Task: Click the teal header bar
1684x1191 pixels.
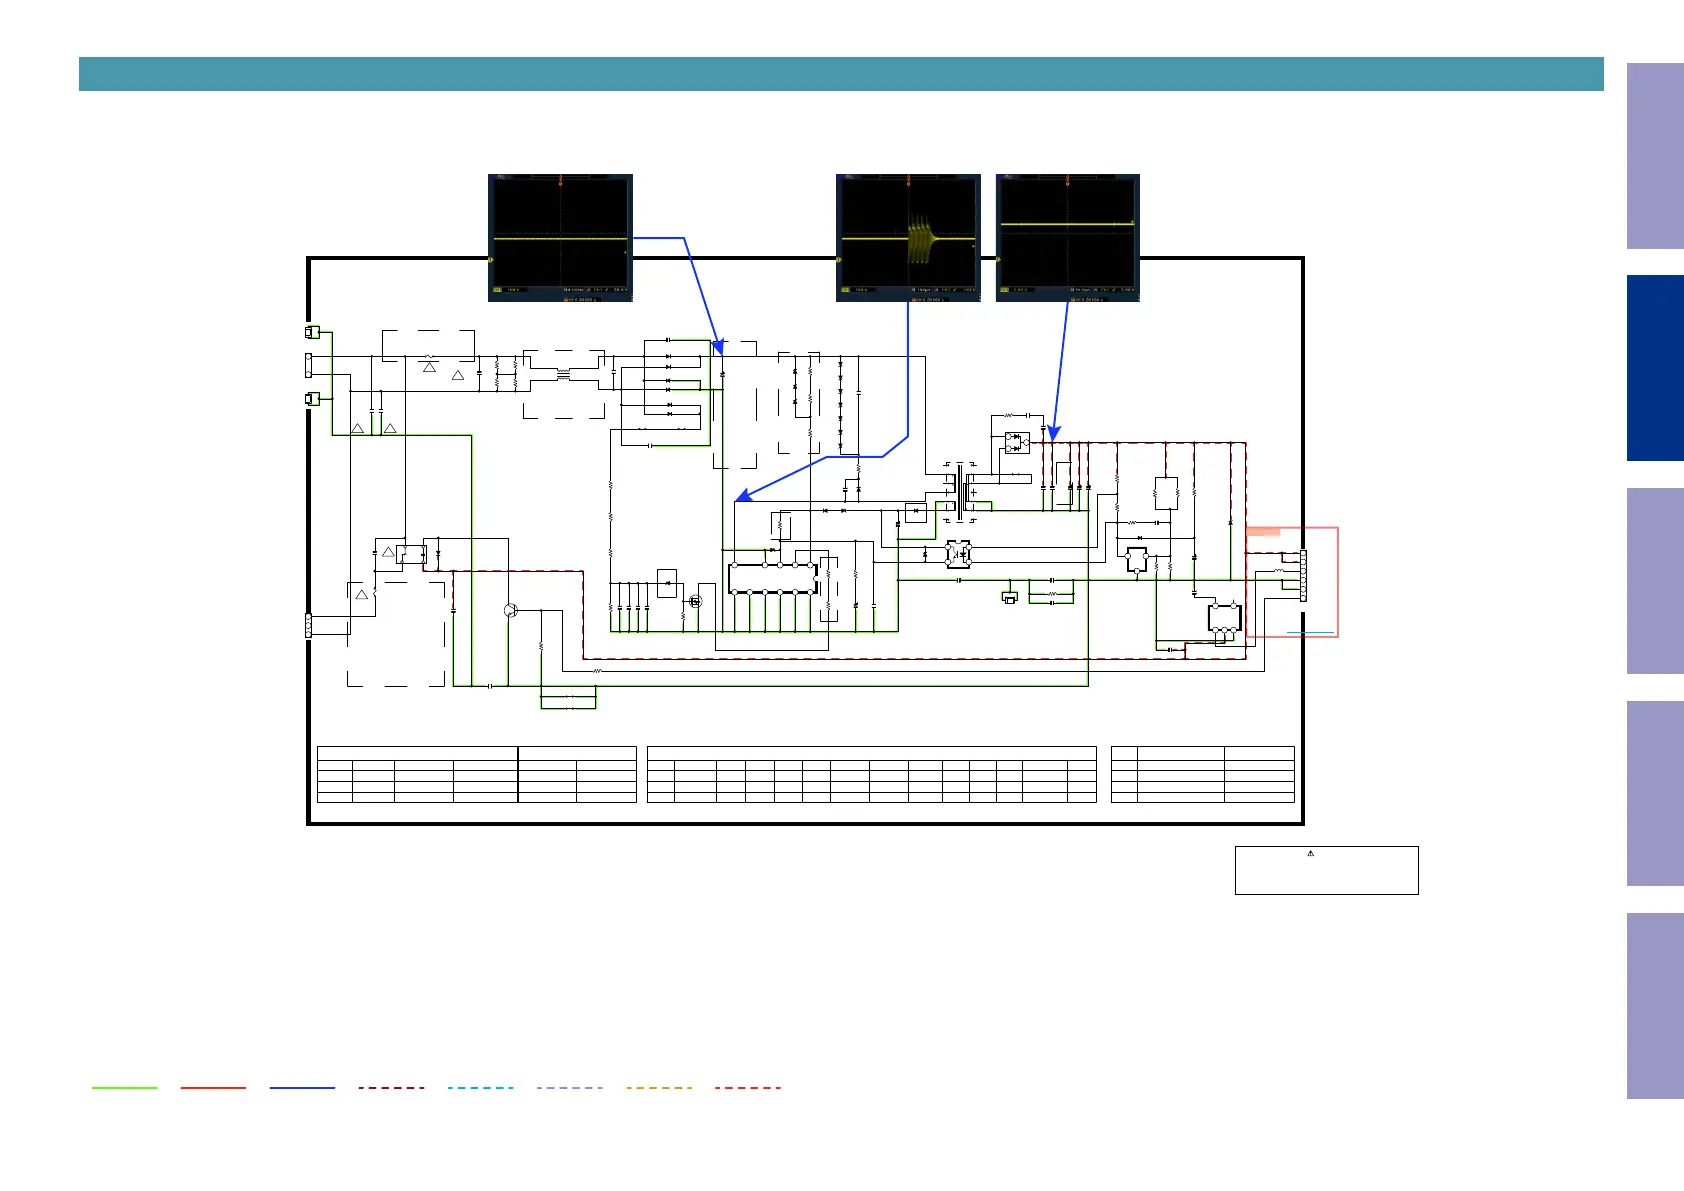Action: click(841, 74)
